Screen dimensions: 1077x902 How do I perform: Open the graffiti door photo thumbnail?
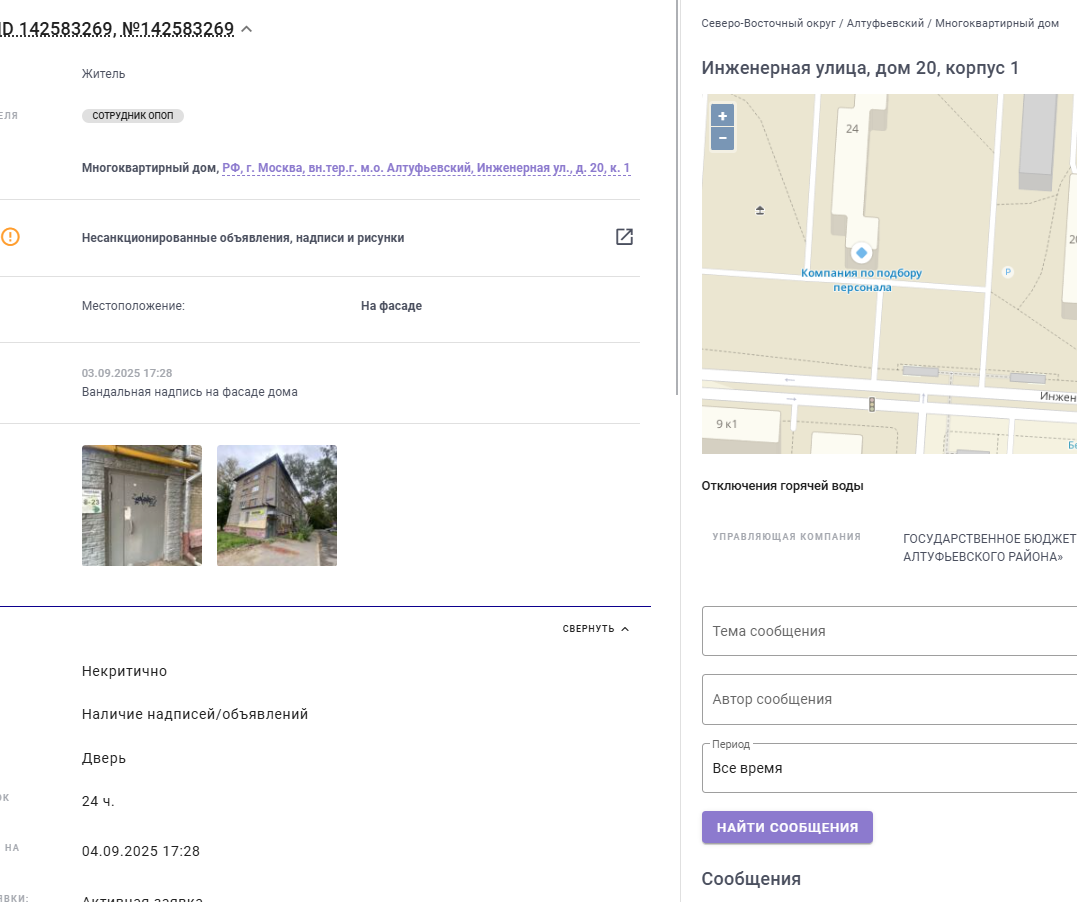click(141, 506)
